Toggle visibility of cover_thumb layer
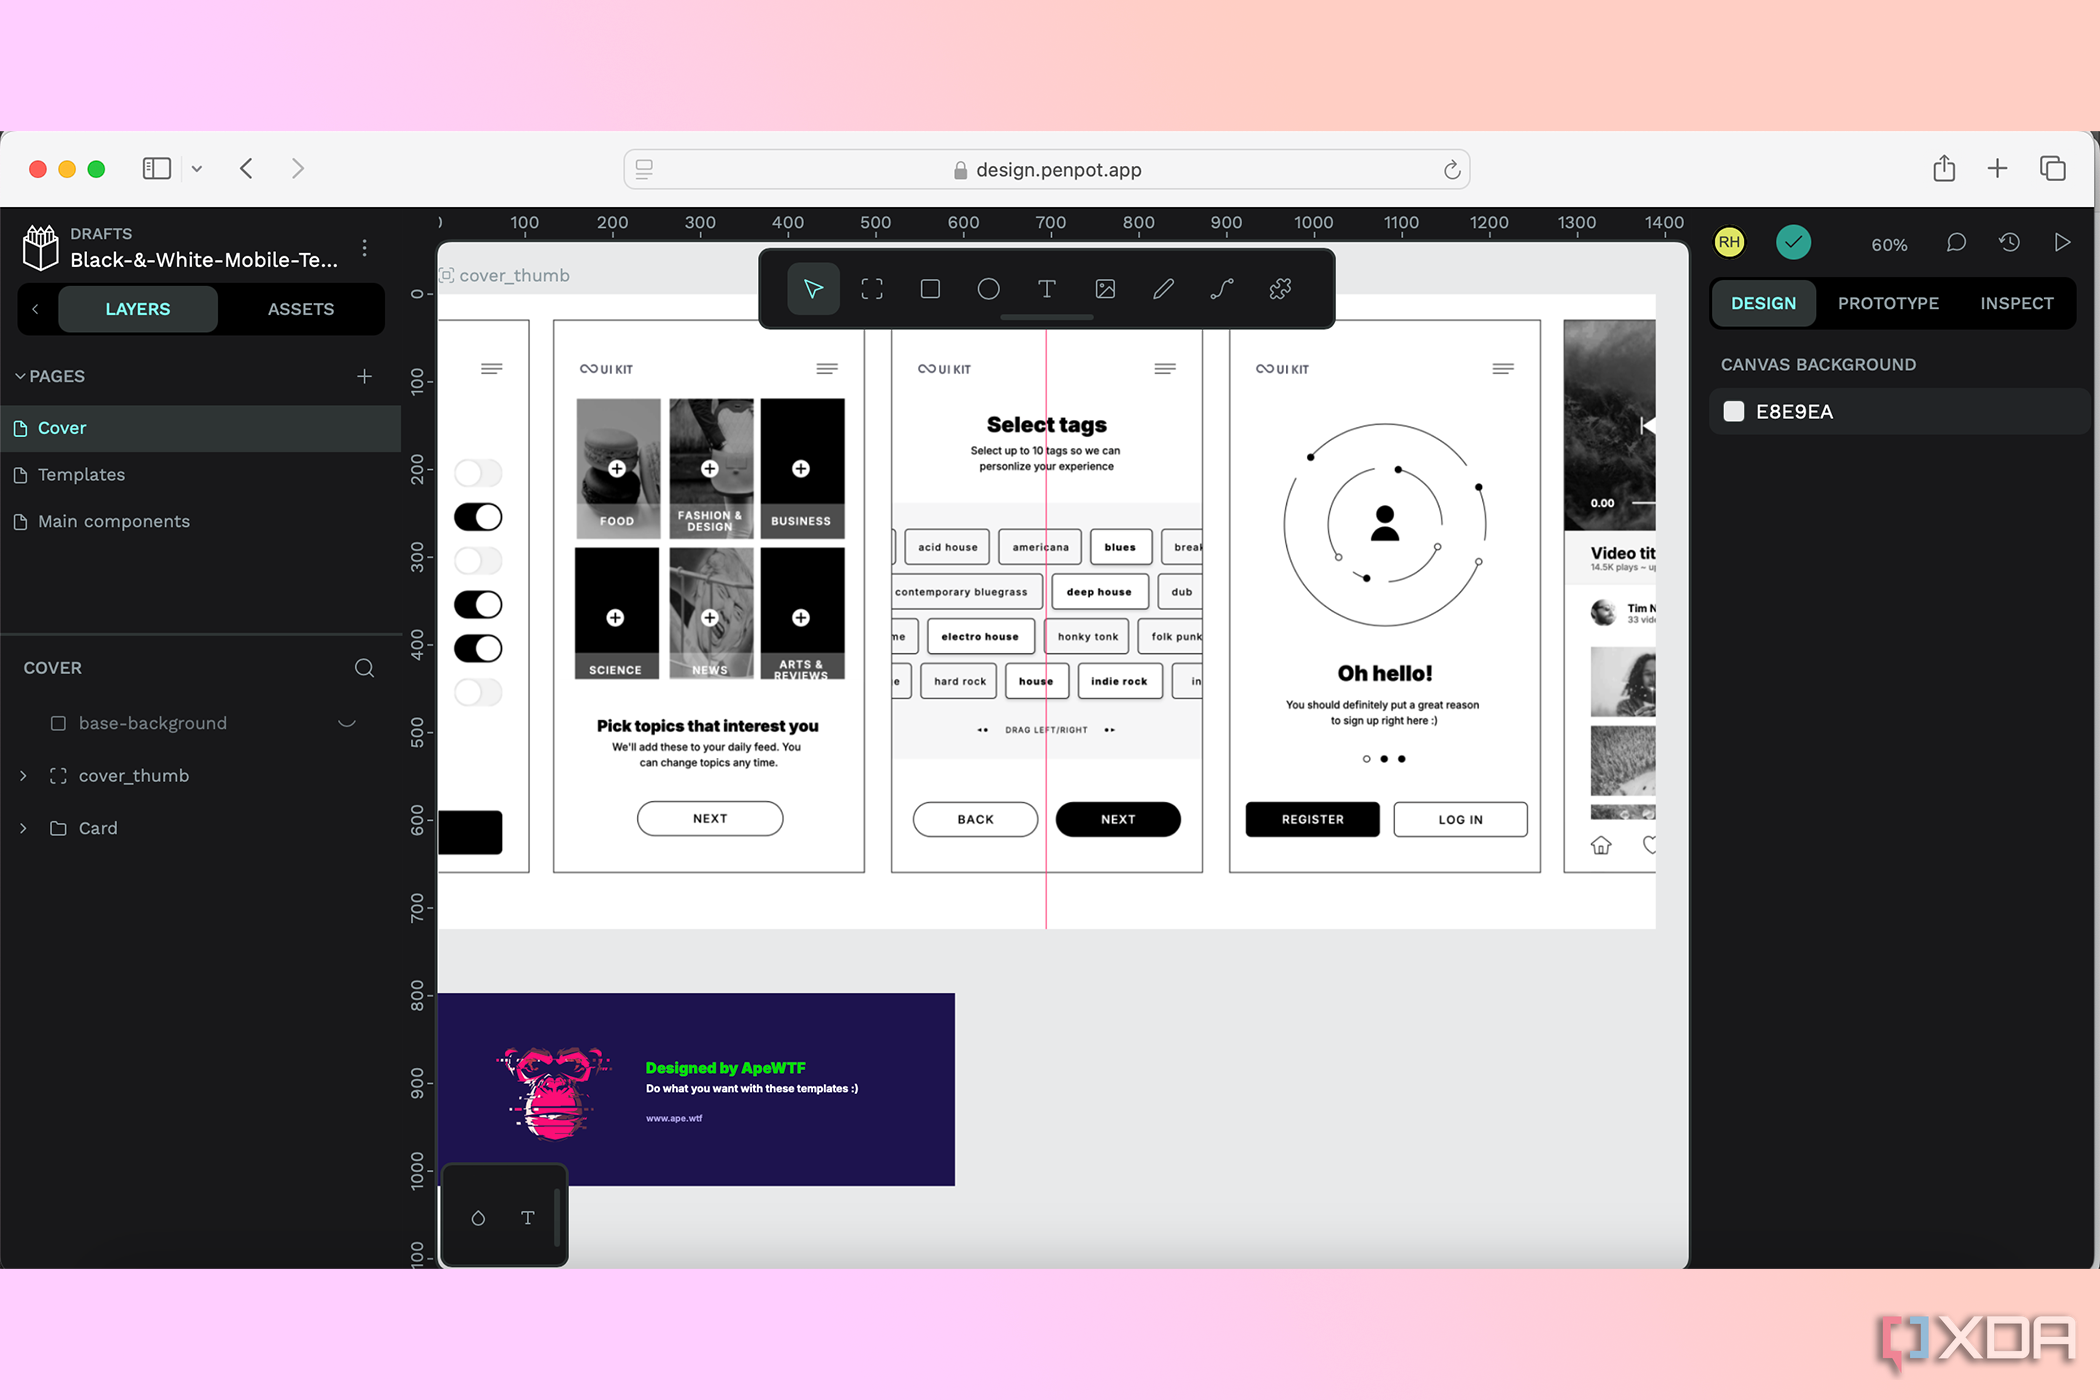The width and height of the screenshot is (2100, 1400). tap(347, 775)
